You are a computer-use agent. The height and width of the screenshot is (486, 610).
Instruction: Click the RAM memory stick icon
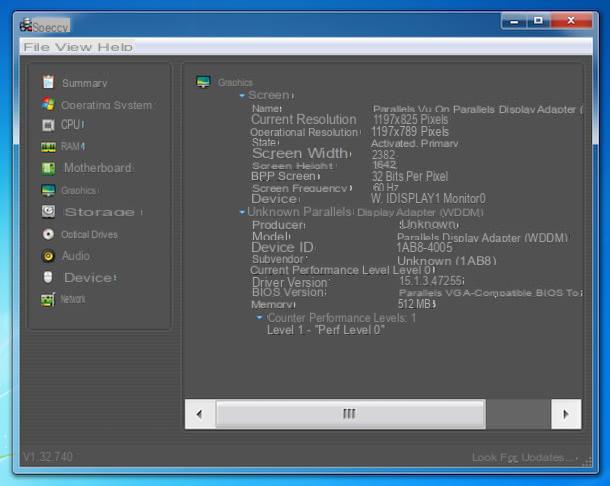pyautogui.click(x=48, y=147)
